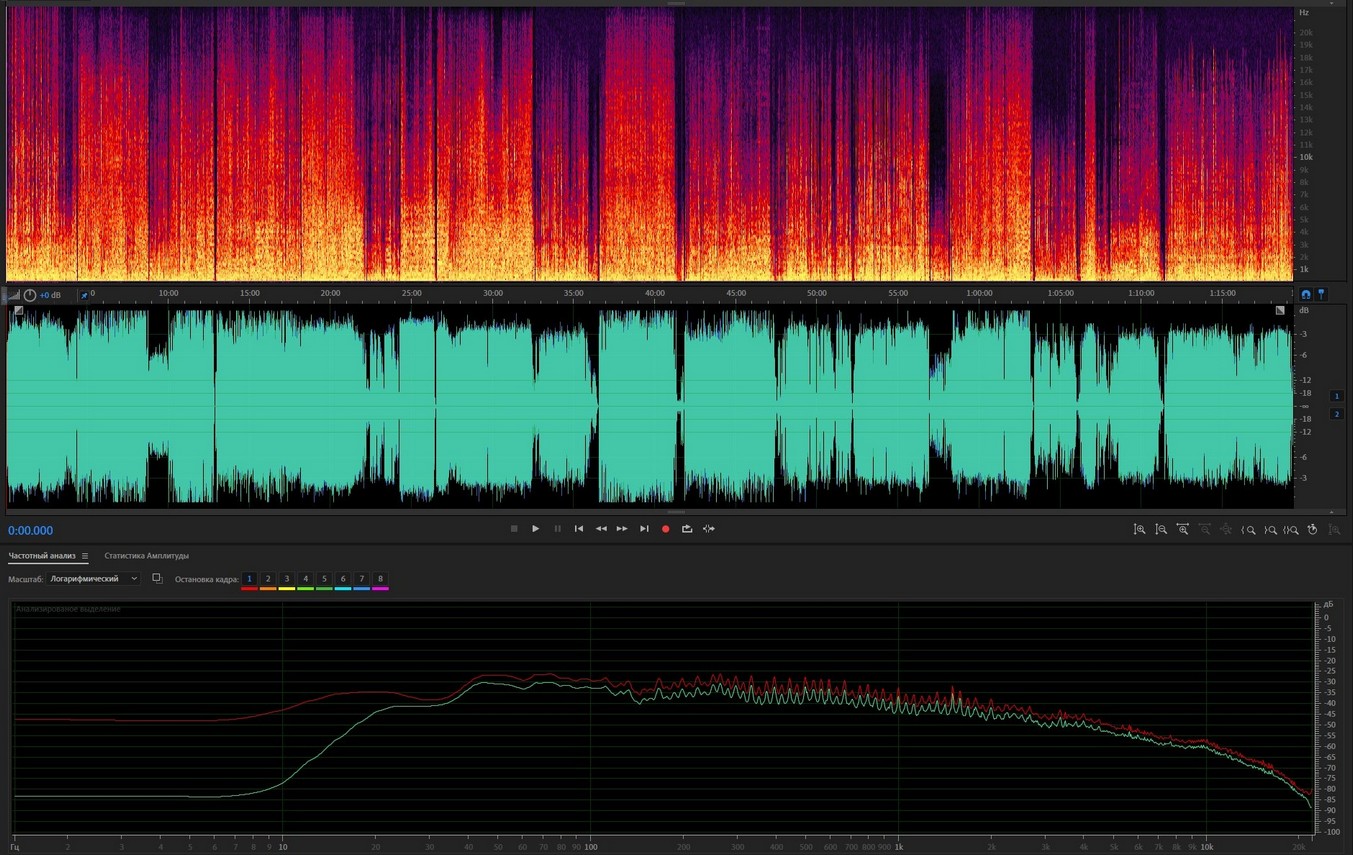
Task: Click the Zoom In Amplitude icon
Action: pos(1139,530)
